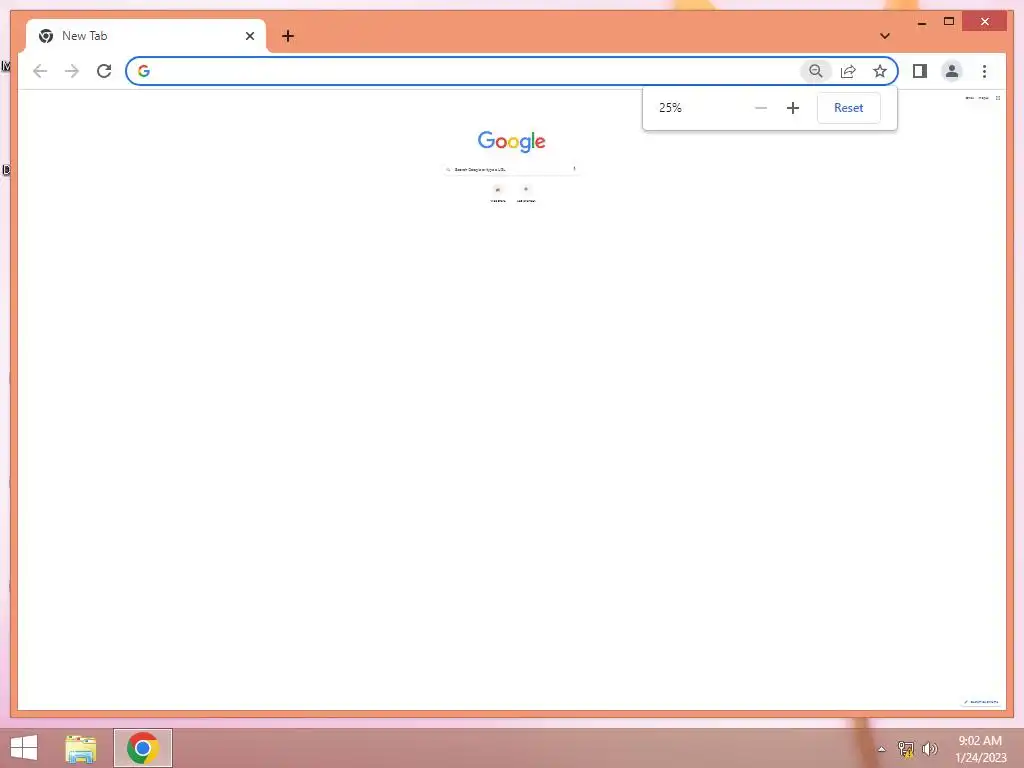1024x768 pixels.
Task: Open the profile avatar menu
Action: click(x=952, y=71)
